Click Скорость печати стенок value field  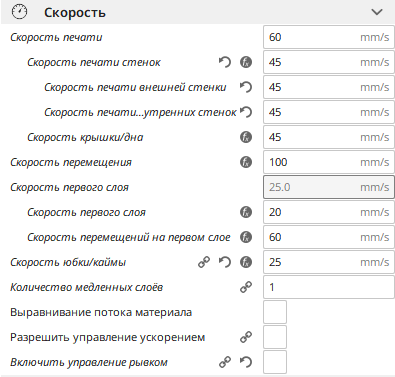(x=329, y=62)
